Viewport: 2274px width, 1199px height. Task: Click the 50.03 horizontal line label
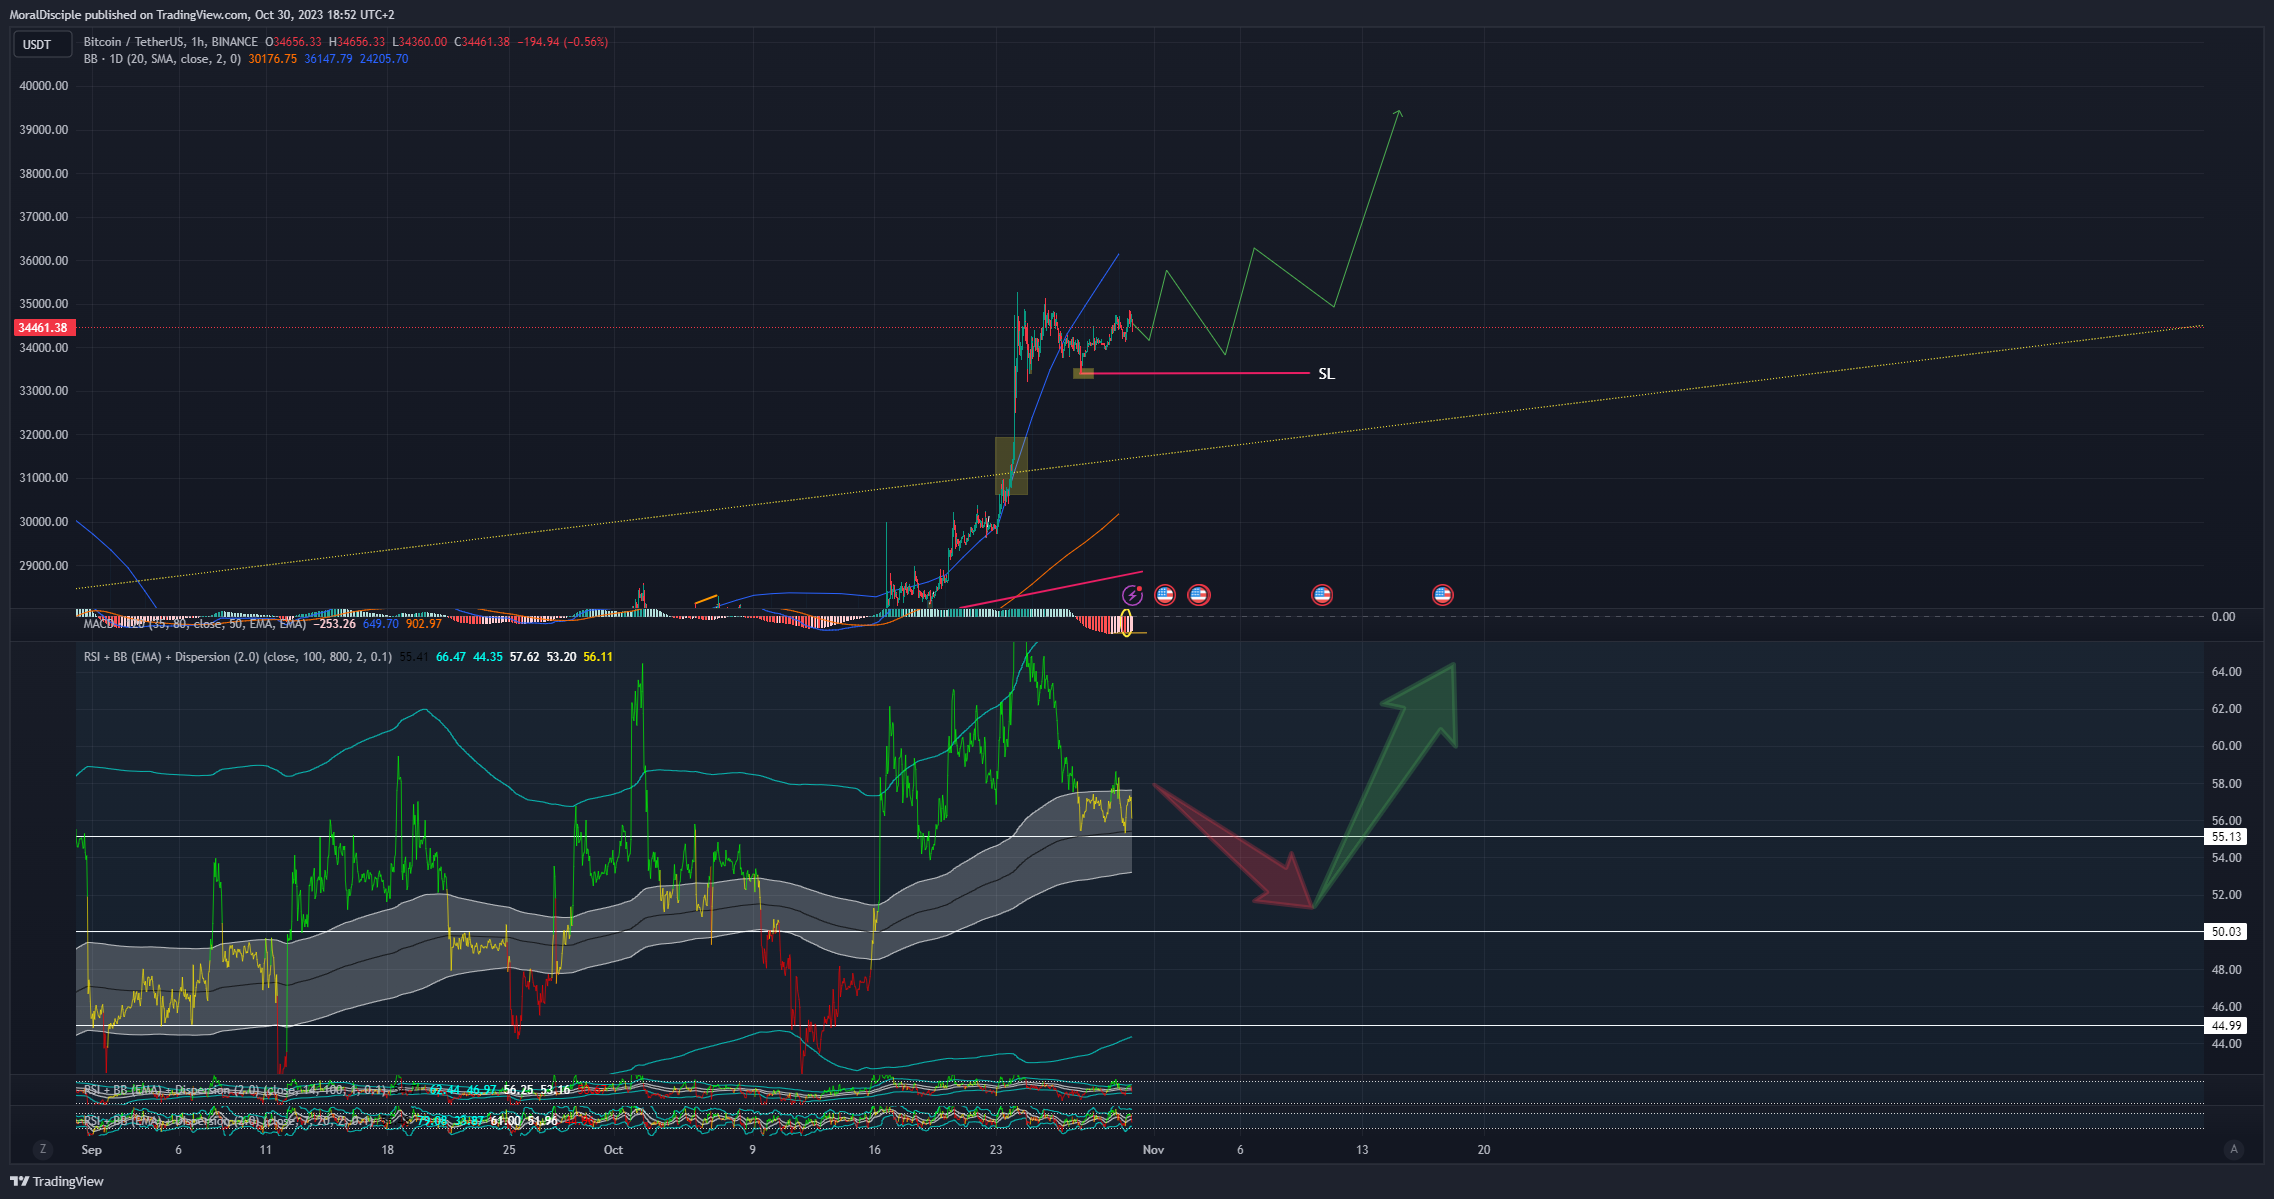click(2226, 932)
